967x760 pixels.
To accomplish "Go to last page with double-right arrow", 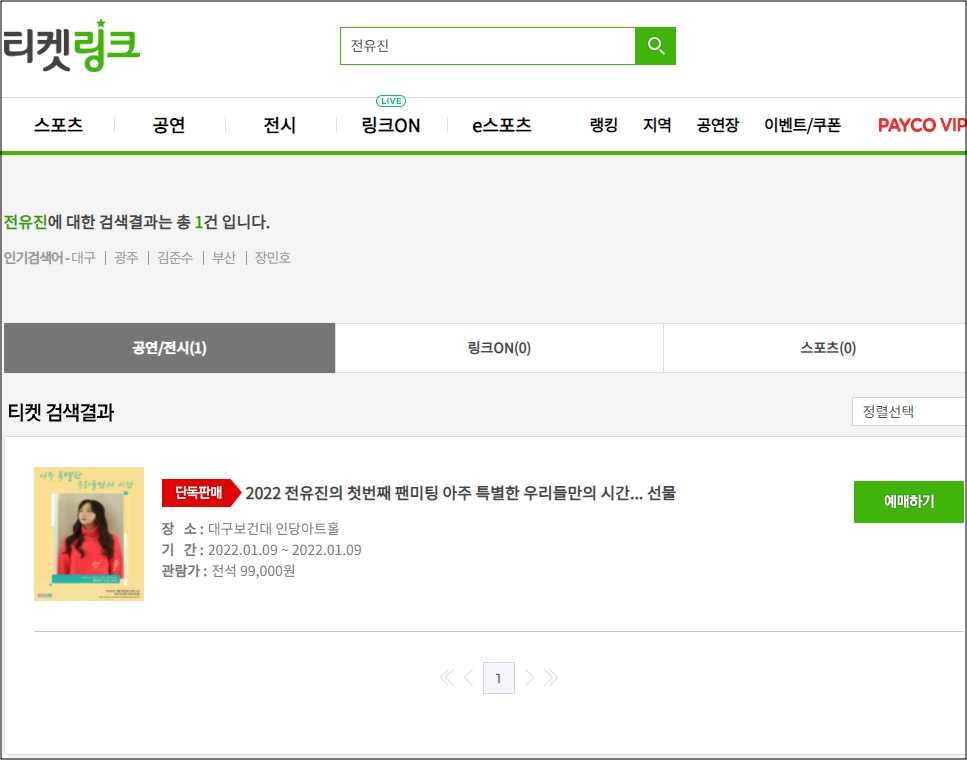I will click(x=551, y=678).
